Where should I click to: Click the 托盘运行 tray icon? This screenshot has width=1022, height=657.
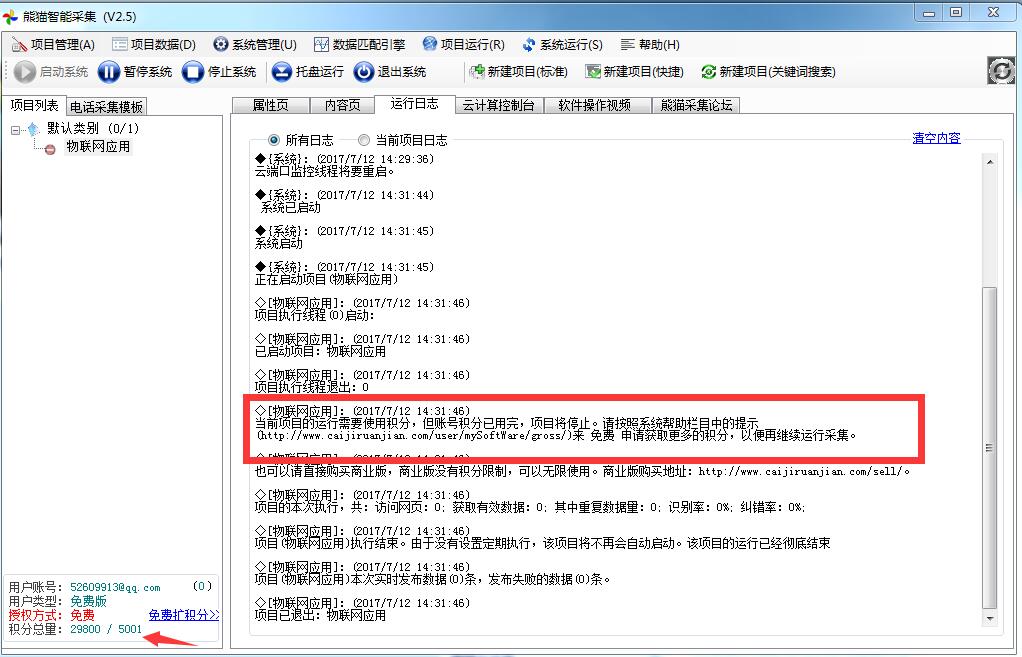281,72
